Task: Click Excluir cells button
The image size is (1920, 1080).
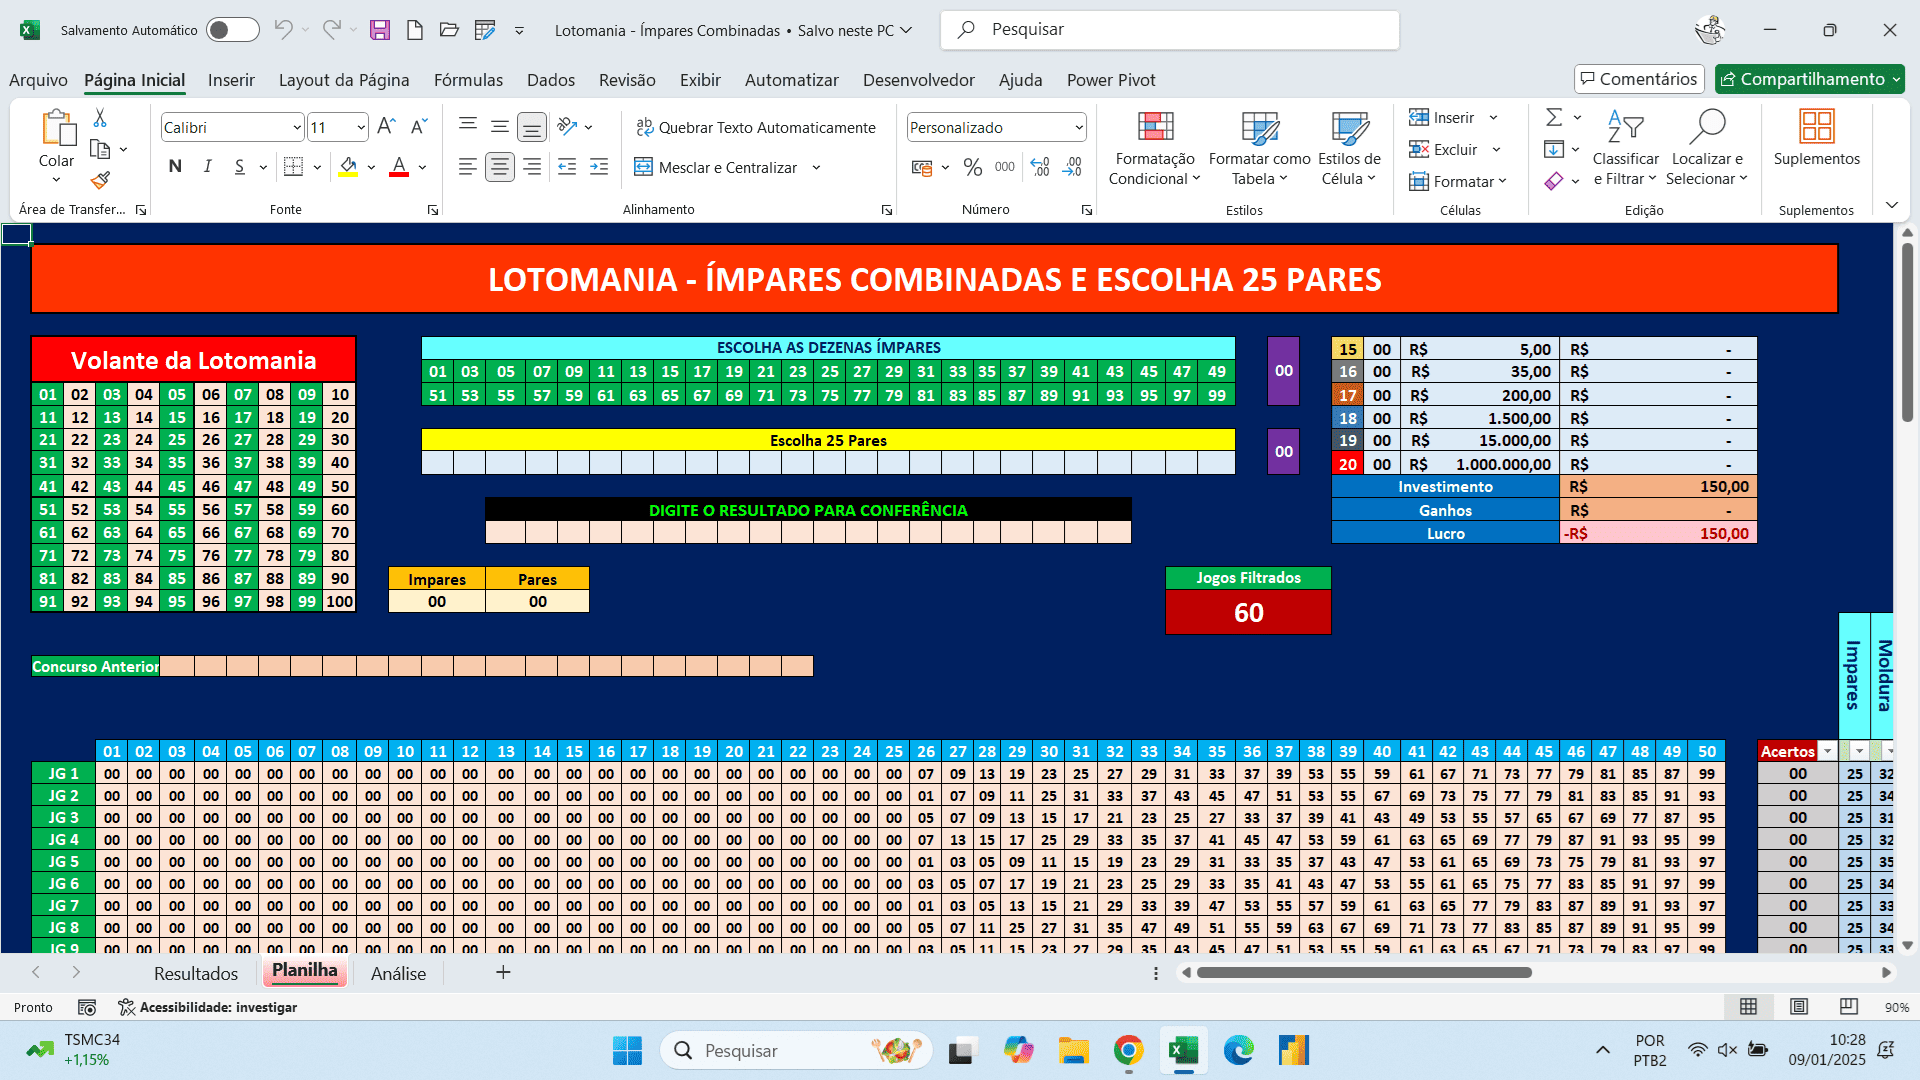Action: click(1443, 149)
